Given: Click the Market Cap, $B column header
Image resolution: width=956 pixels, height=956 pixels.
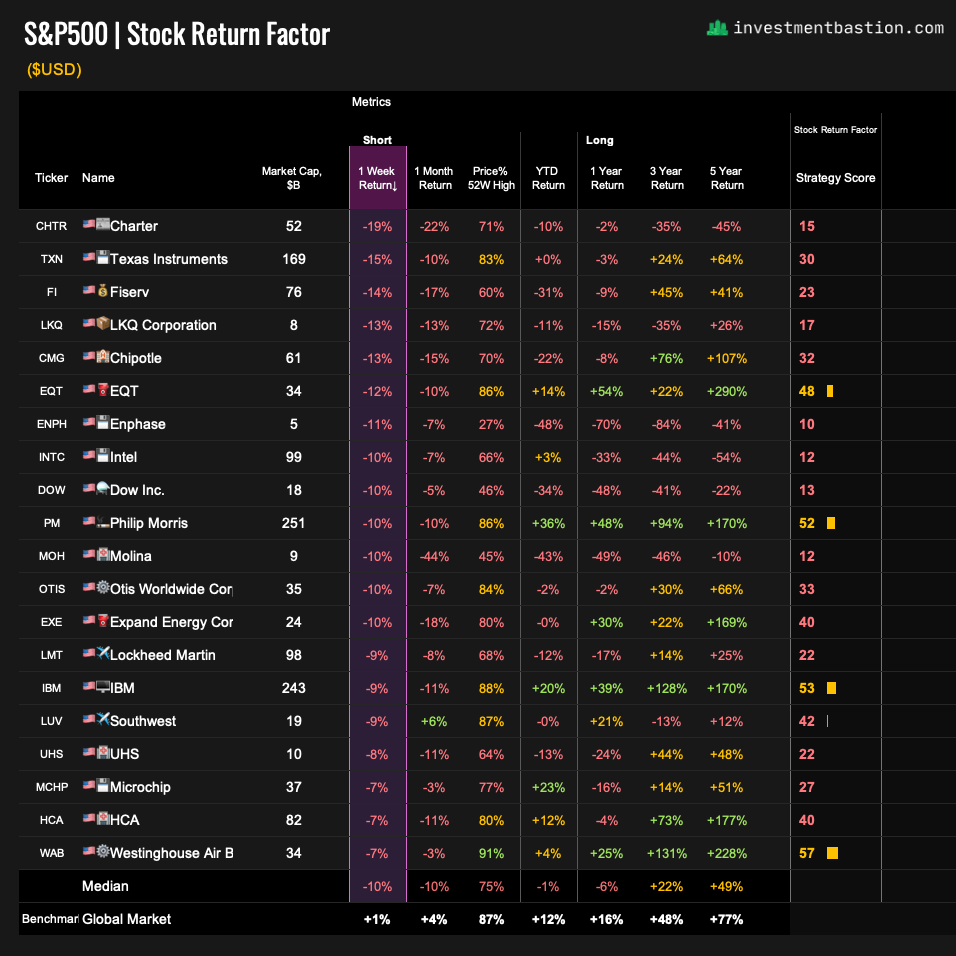Looking at the screenshot, I should (292, 178).
